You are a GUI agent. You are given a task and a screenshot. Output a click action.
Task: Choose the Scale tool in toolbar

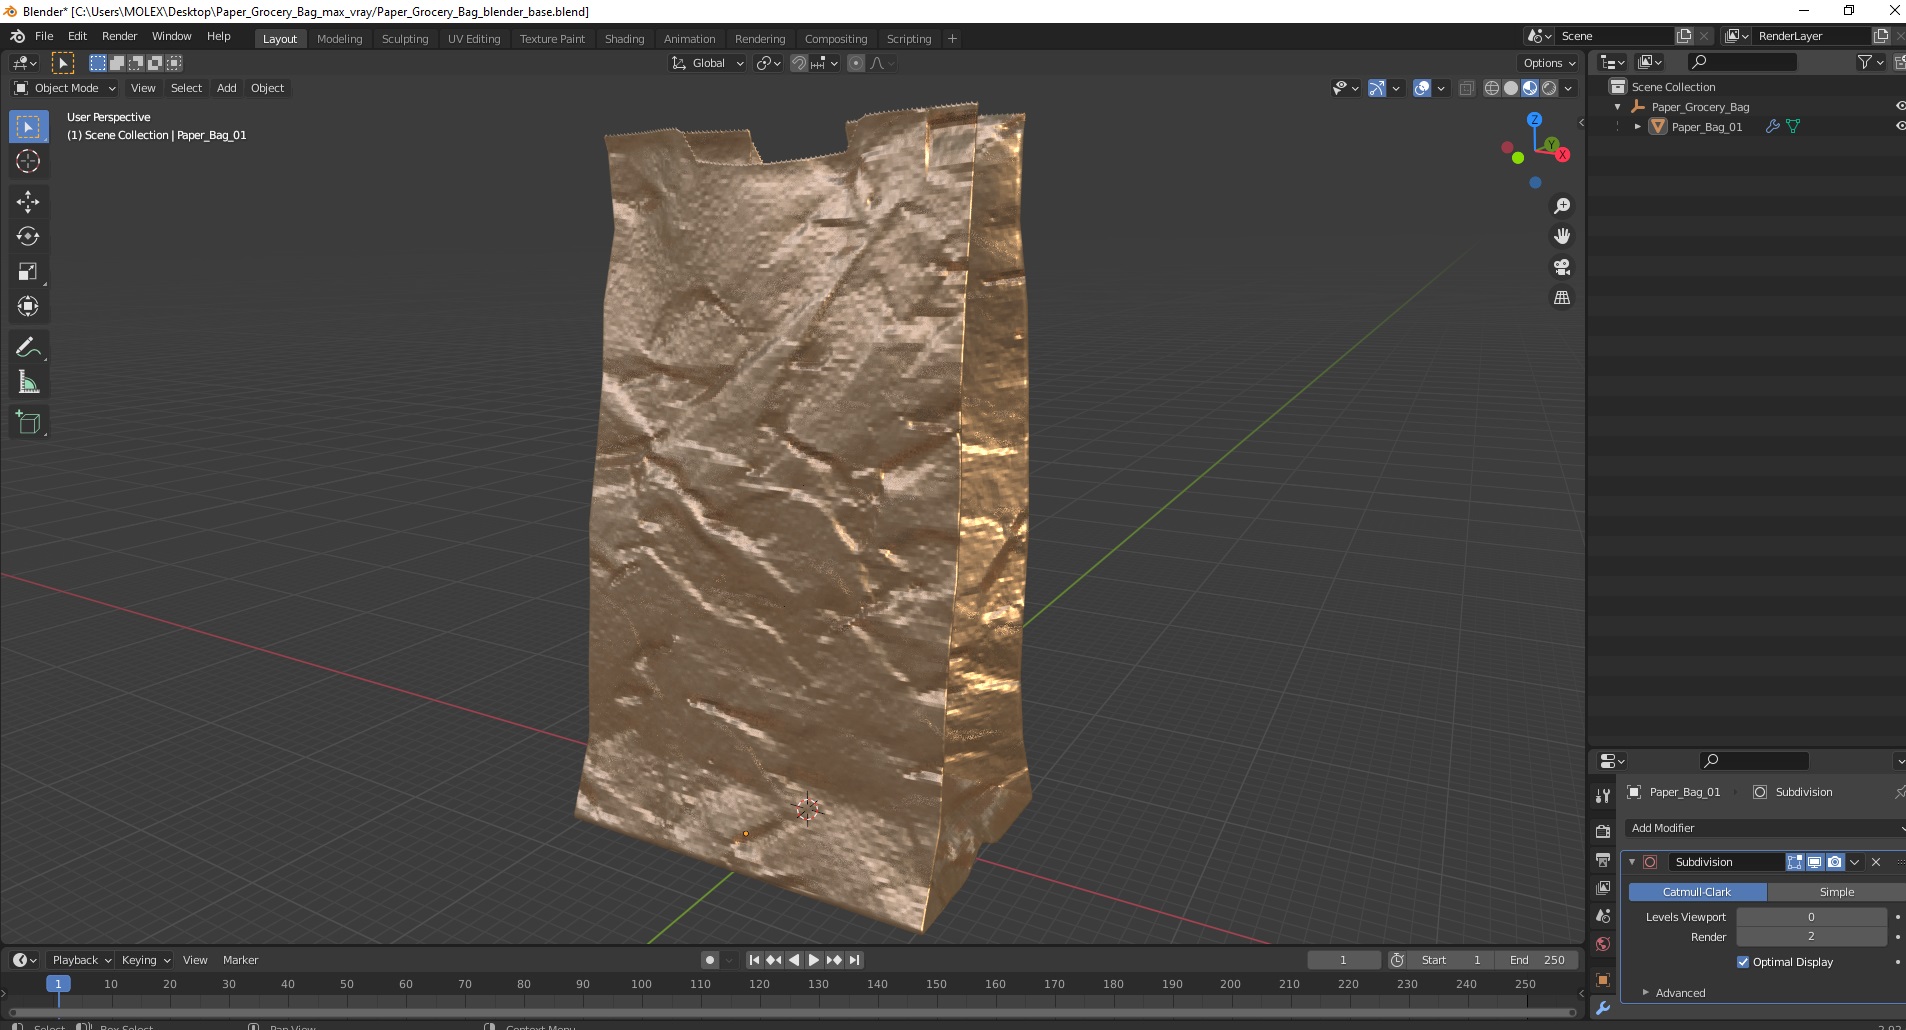[28, 272]
